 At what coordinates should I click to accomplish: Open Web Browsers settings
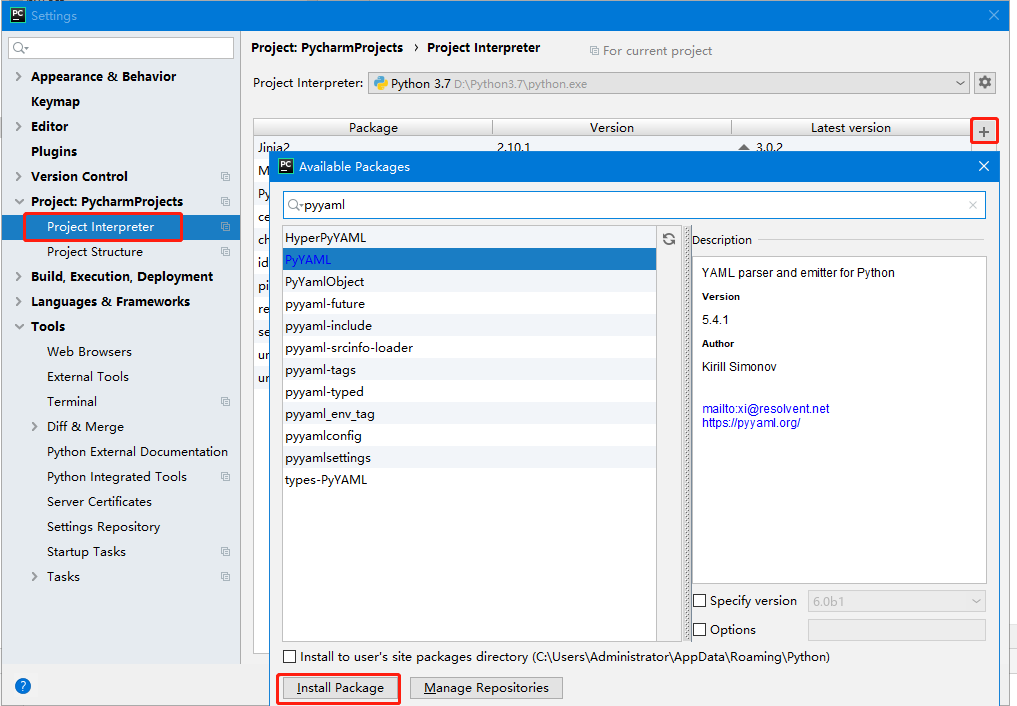[89, 351]
